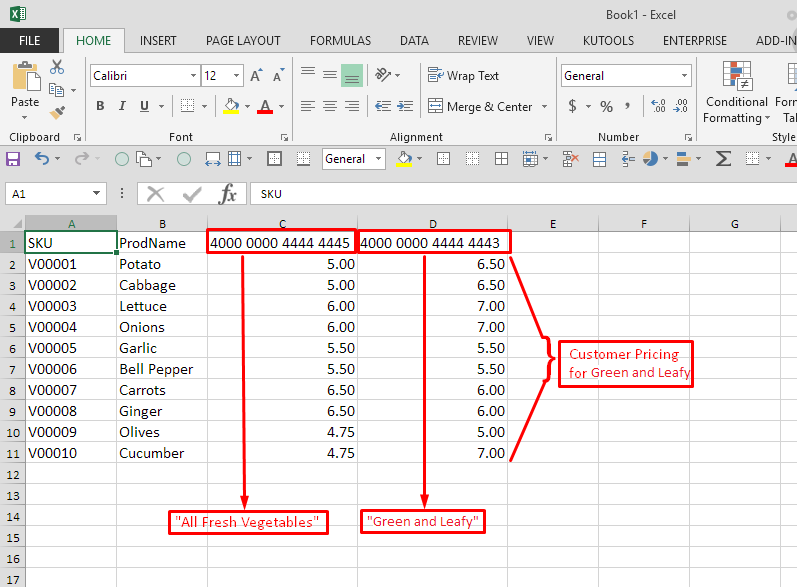This screenshot has width=797, height=587.
Task: Apply the yellow fill color
Action: click(x=231, y=106)
